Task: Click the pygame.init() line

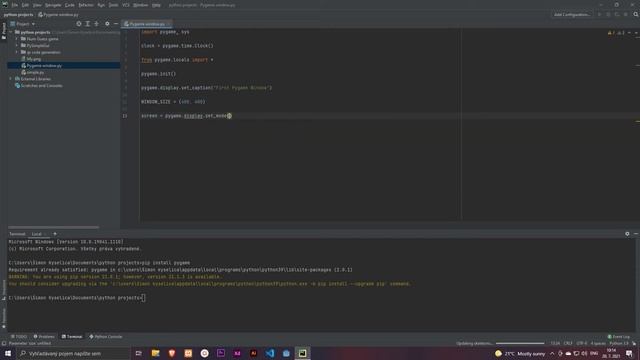Action: point(158,74)
